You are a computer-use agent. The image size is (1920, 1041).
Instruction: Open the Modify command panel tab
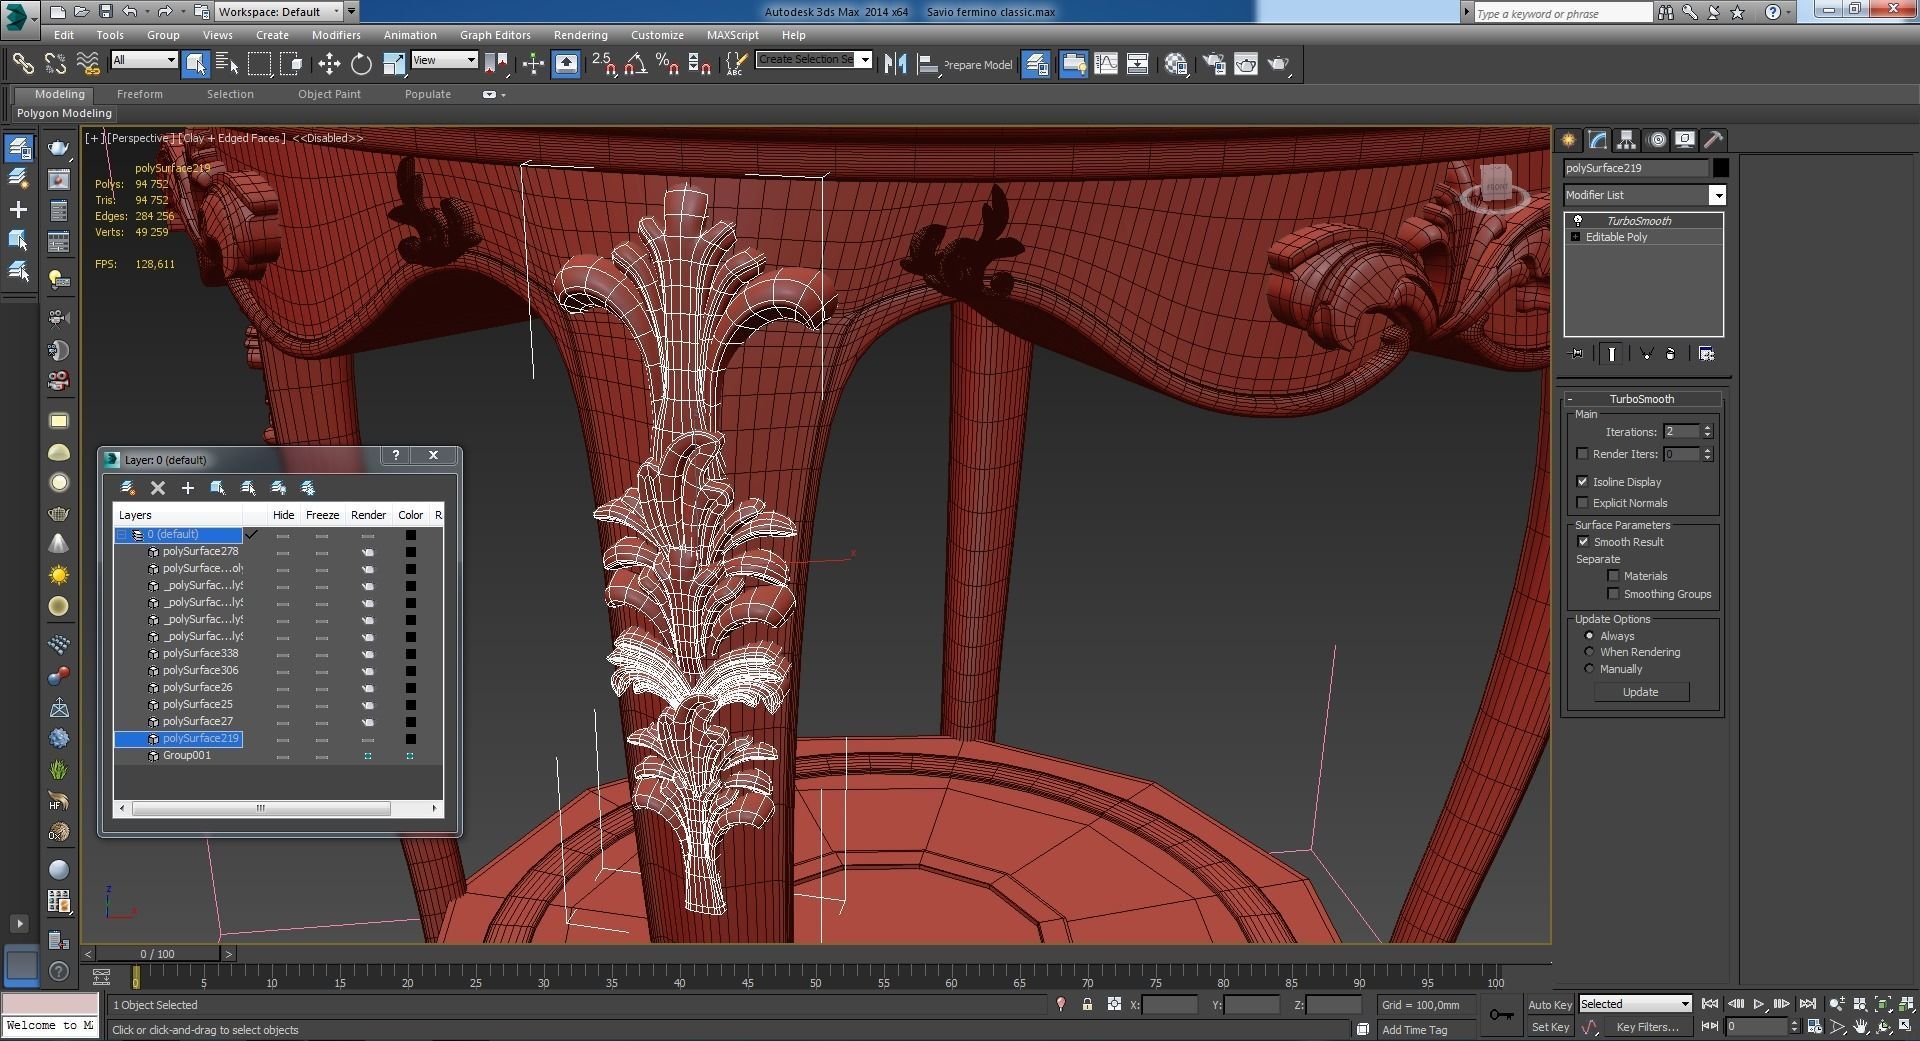pyautogui.click(x=1597, y=140)
